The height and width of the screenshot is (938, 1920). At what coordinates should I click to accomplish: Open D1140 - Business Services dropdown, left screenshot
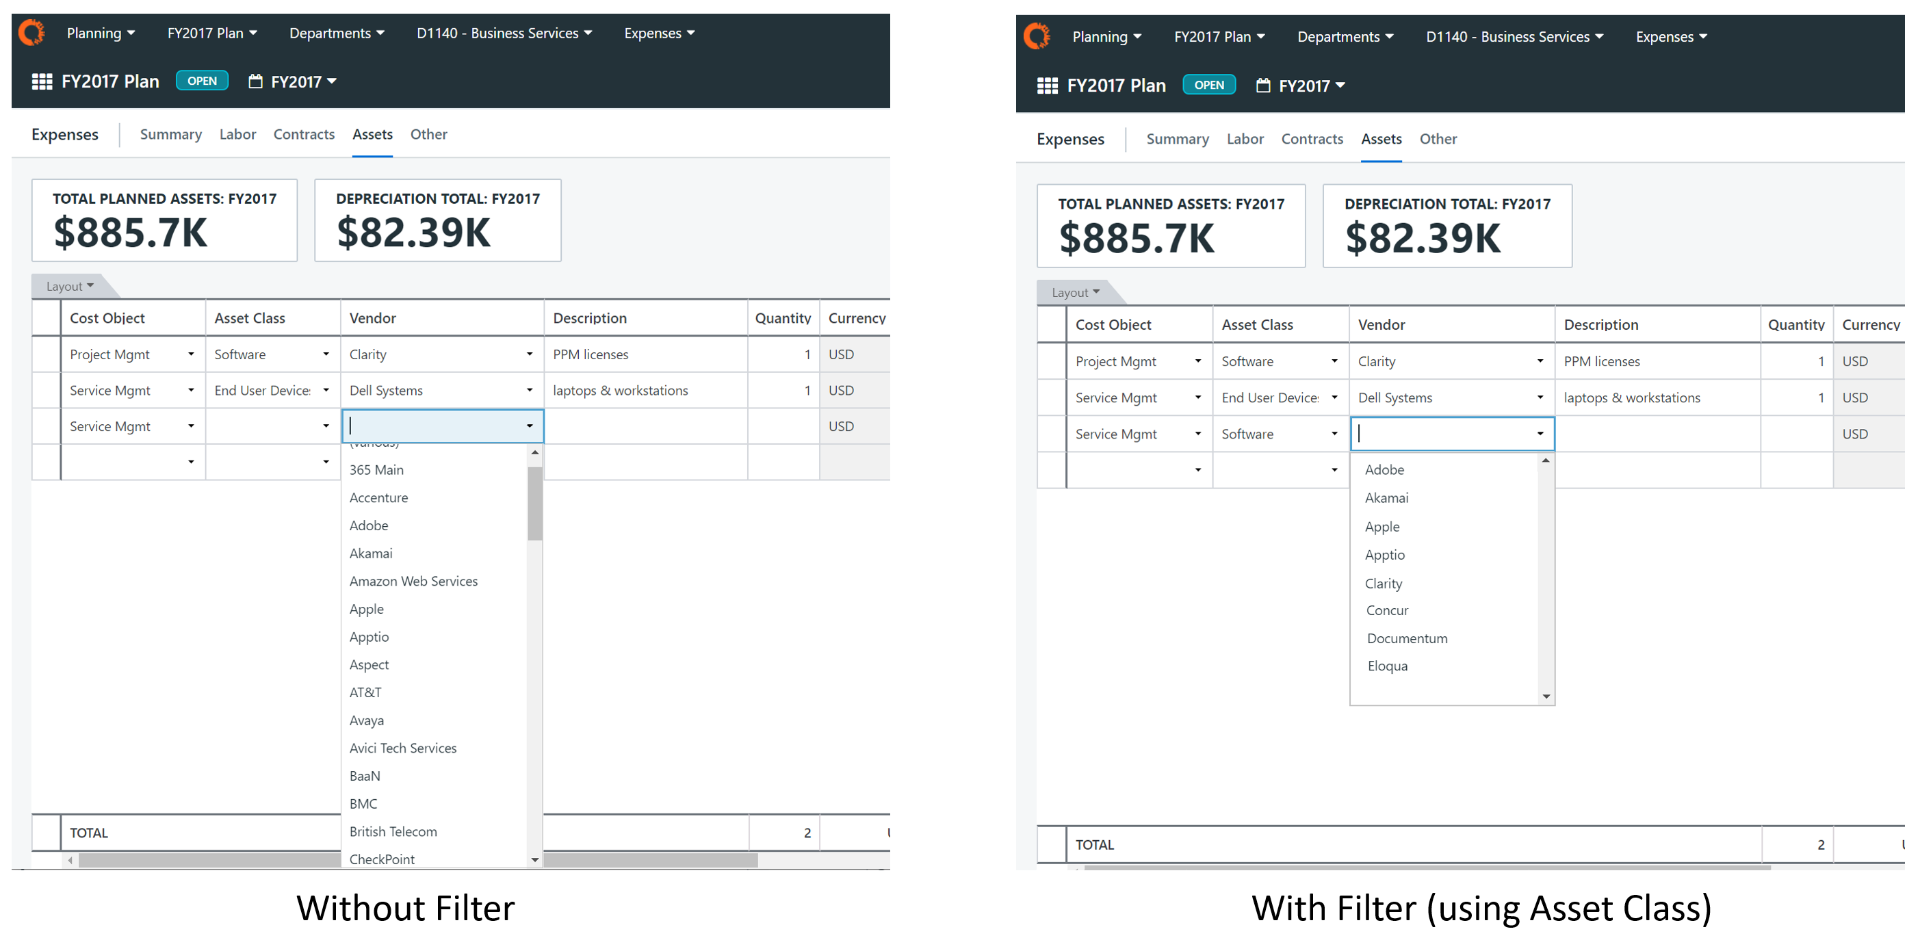click(x=504, y=33)
